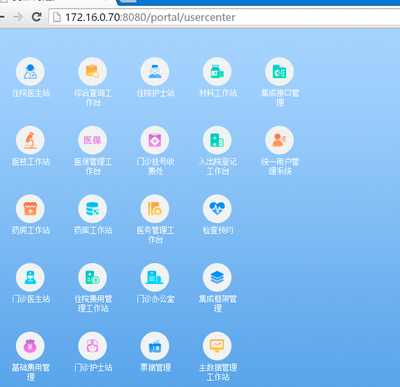Image resolution: width=400 pixels, height=387 pixels.
Task: Launch the 基础费用管理 money bag icon
Action: pos(30,346)
